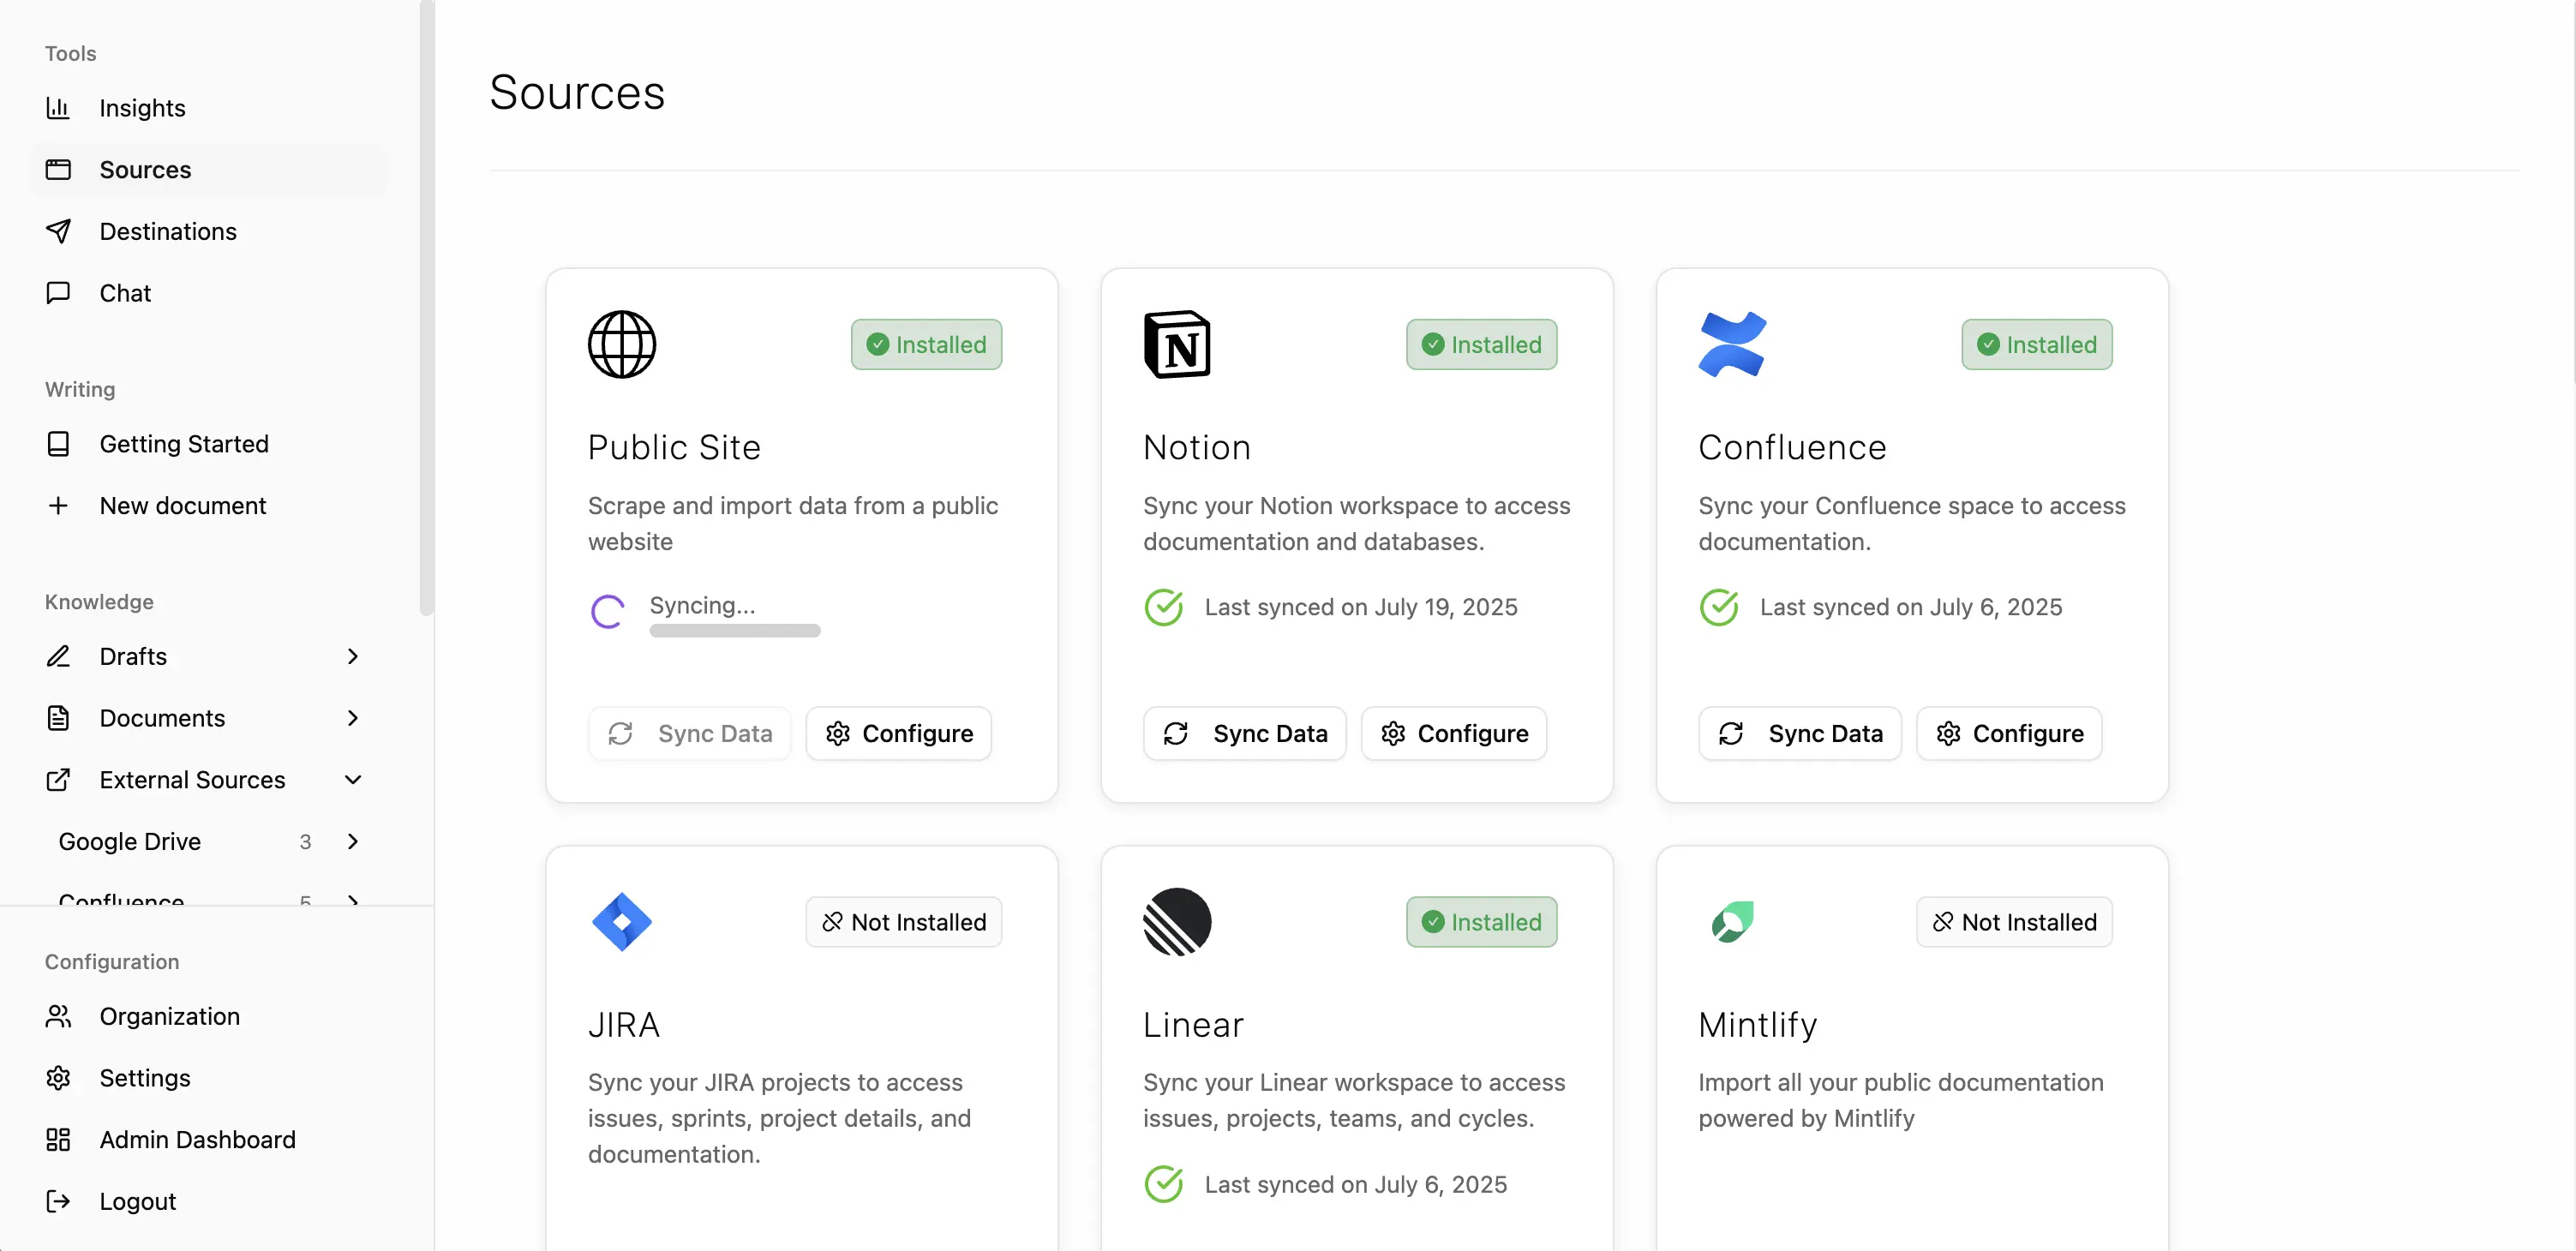This screenshot has width=2576, height=1251.
Task: Click the Admin Dashboard grid icon
Action: (58, 1140)
